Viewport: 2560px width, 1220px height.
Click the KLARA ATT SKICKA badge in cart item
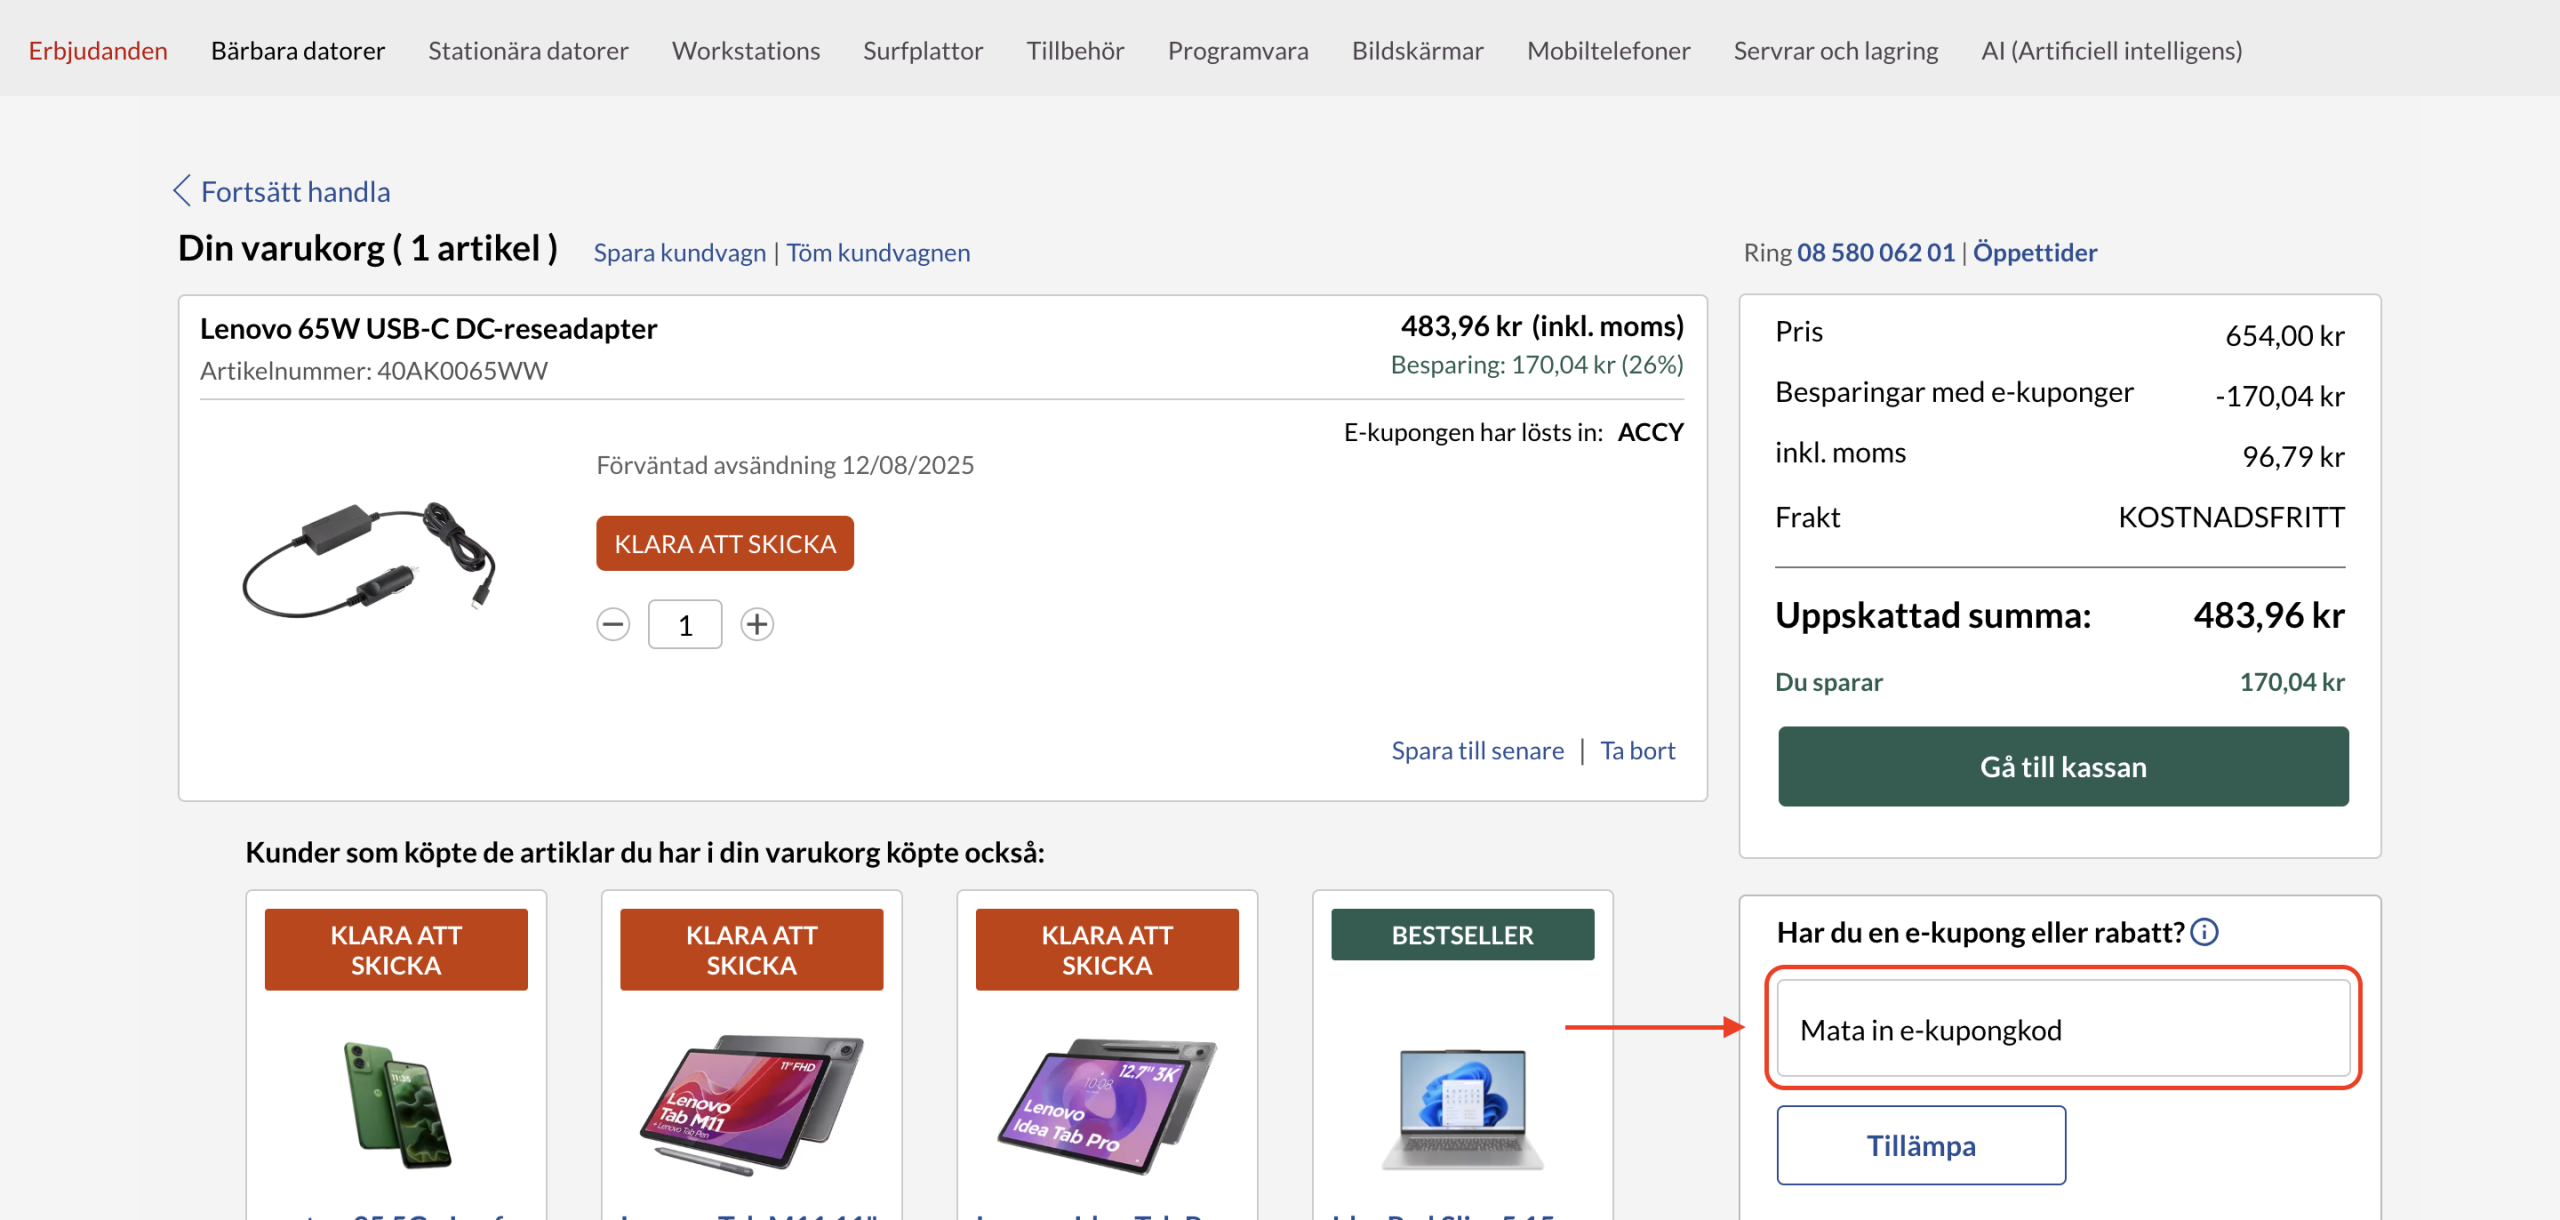coord(725,543)
